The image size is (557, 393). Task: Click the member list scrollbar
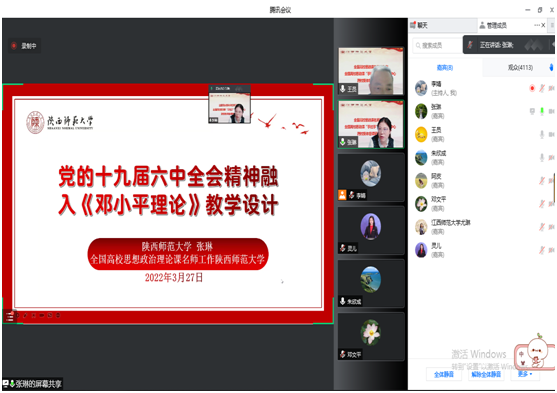coord(554,188)
